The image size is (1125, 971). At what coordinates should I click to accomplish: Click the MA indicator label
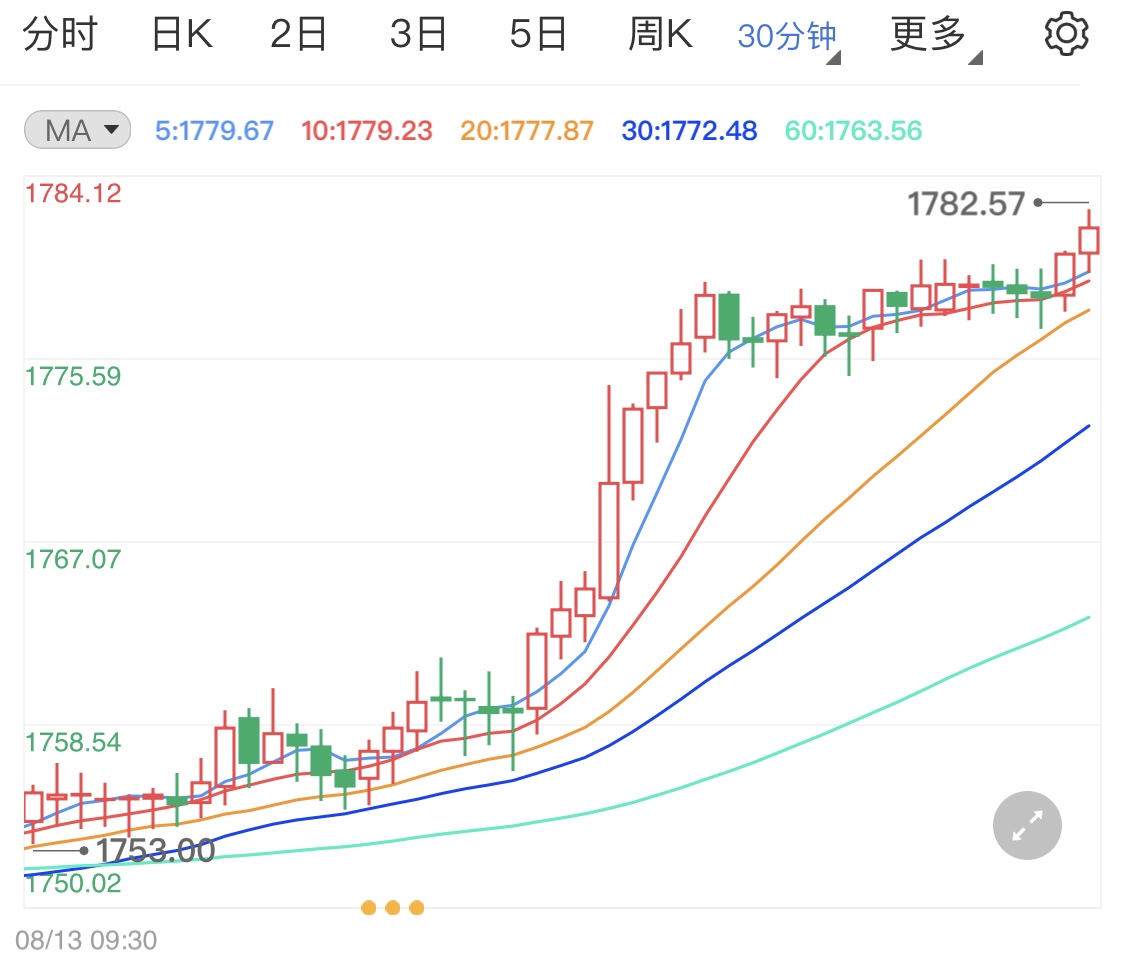[77, 129]
